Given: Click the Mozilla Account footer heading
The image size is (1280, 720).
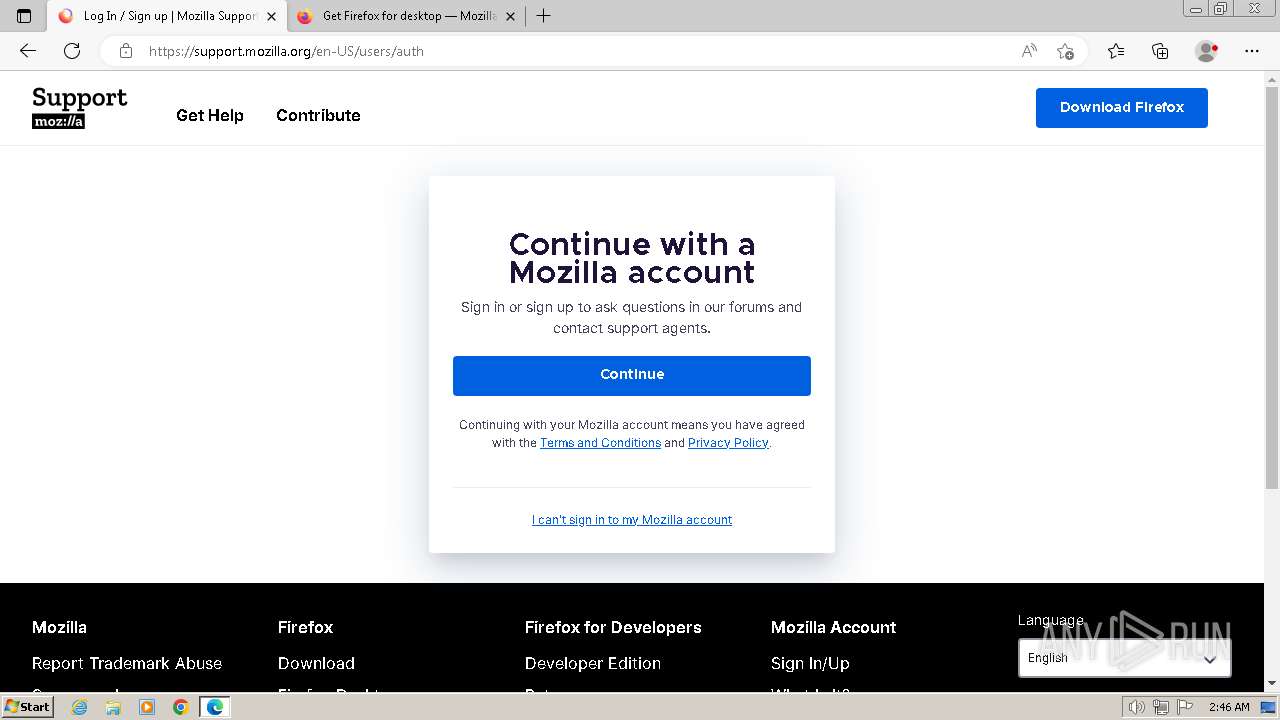Looking at the screenshot, I should pos(834,627).
